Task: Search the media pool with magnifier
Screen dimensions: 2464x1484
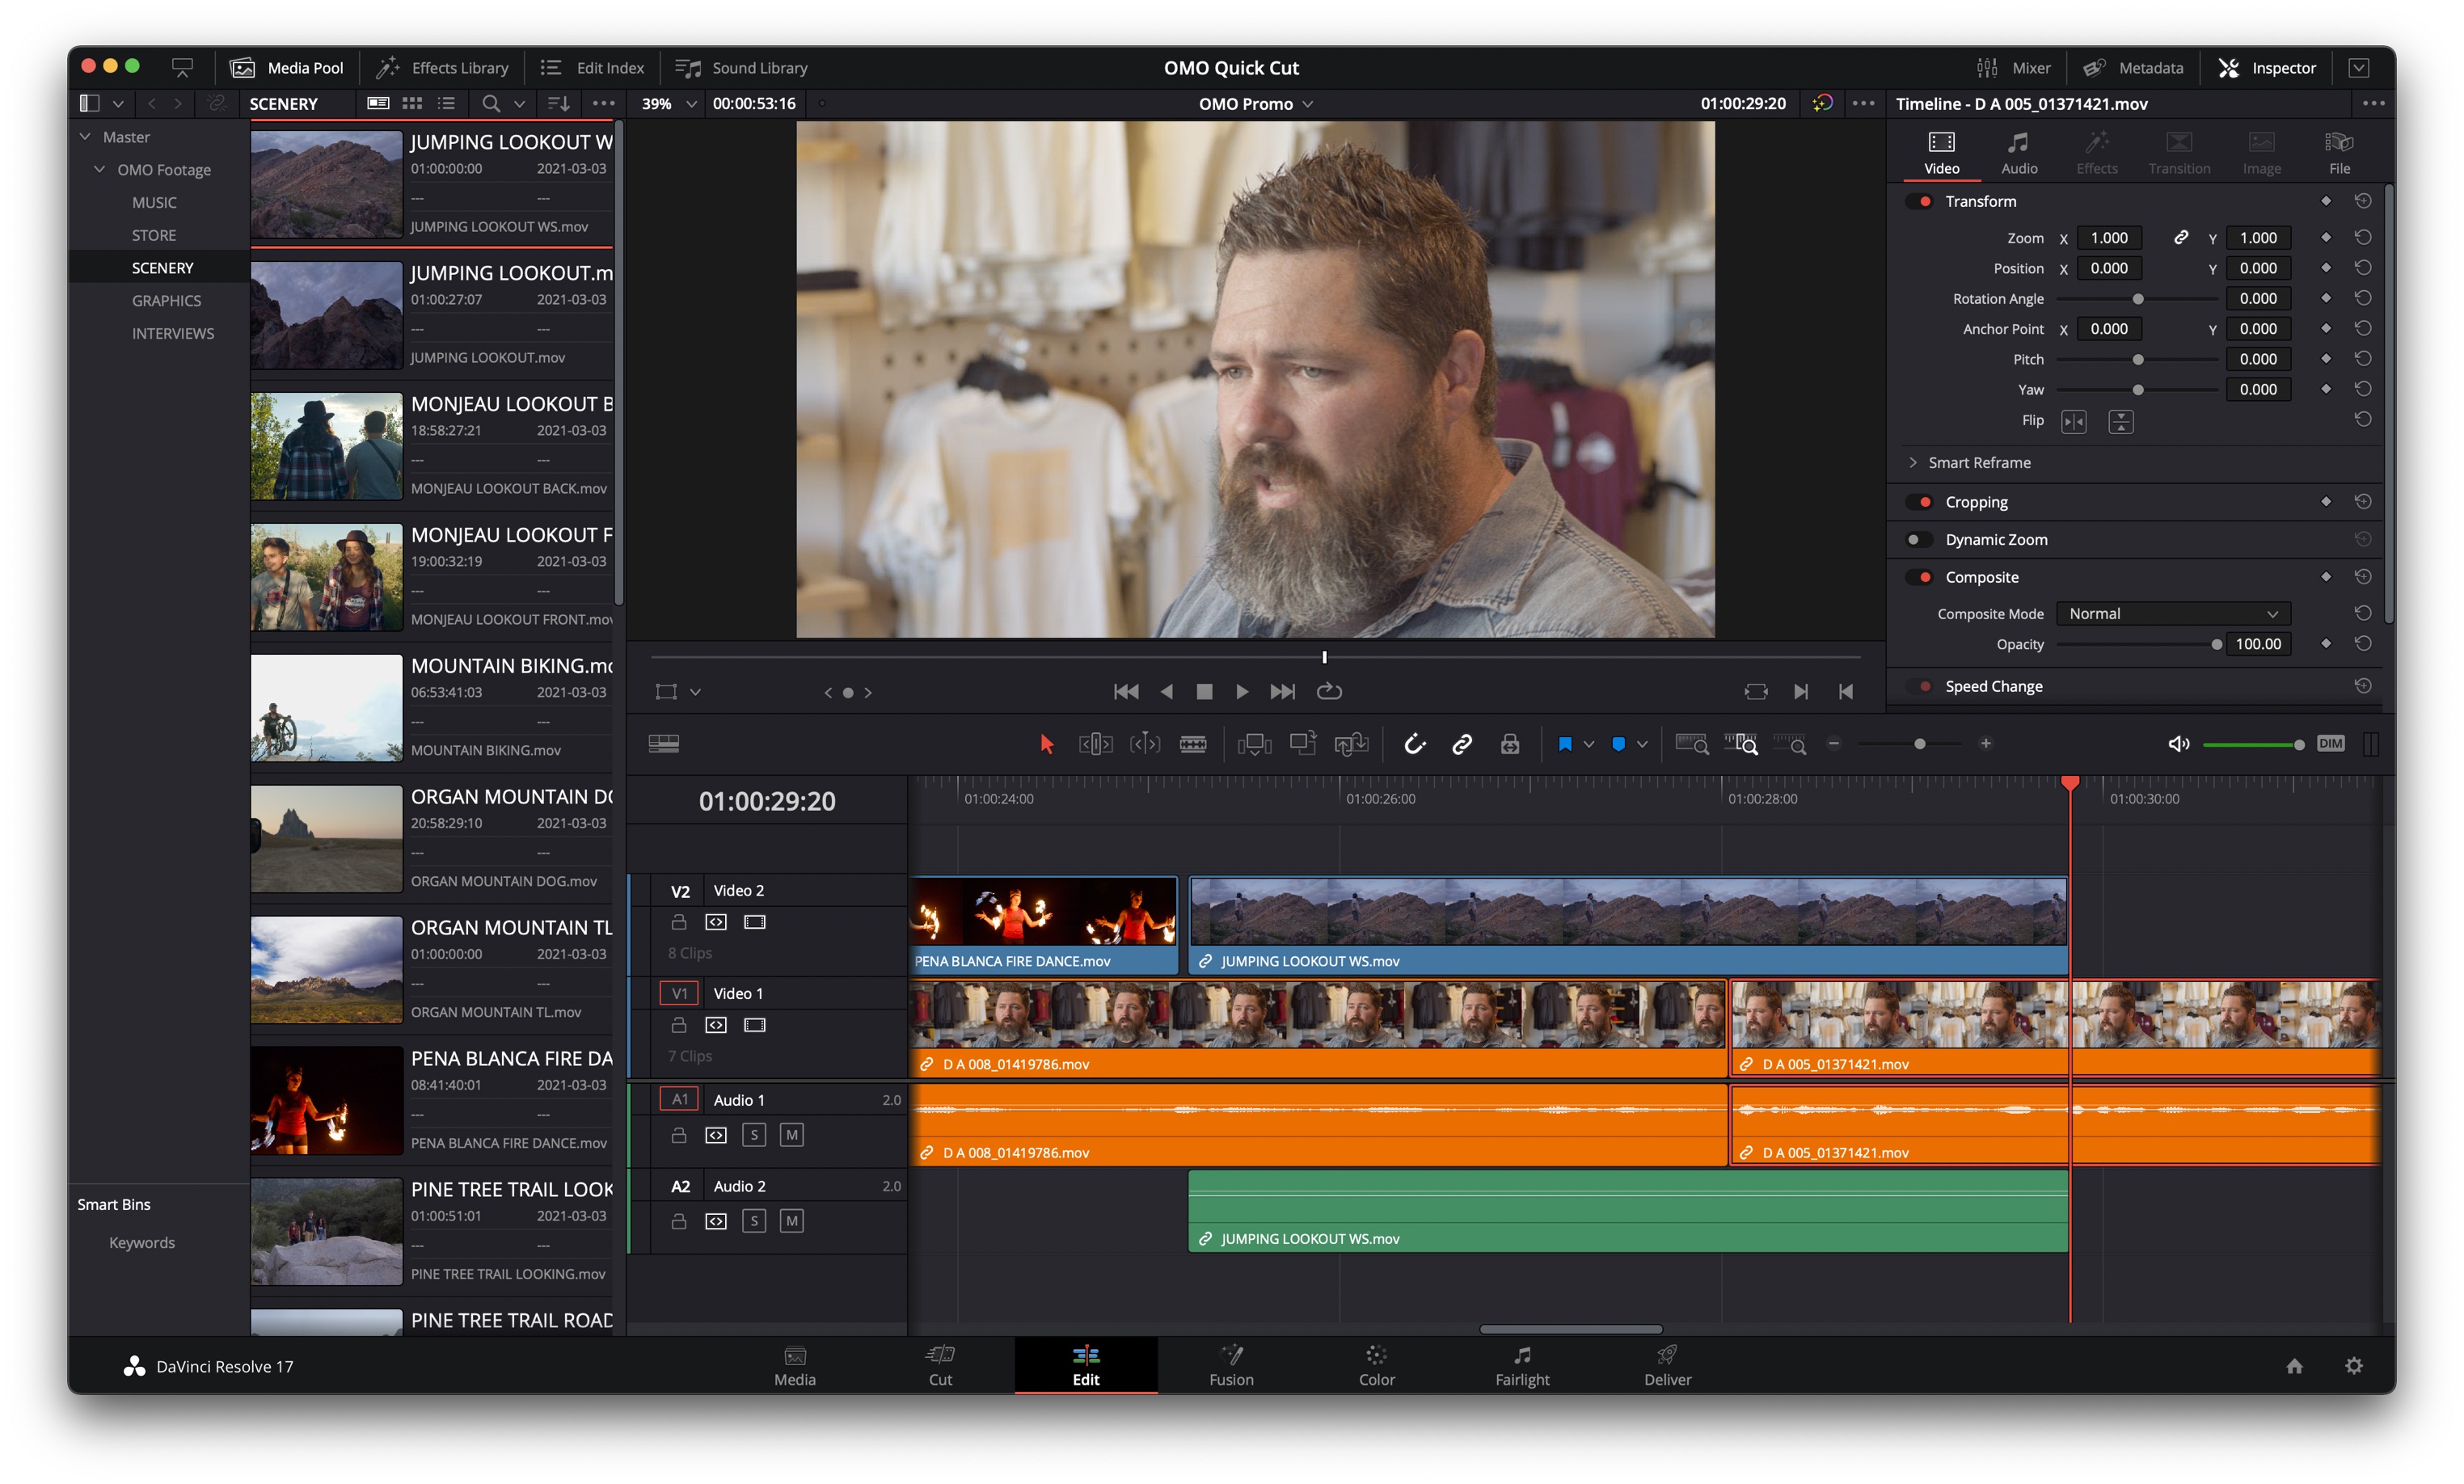Action: pos(490,103)
